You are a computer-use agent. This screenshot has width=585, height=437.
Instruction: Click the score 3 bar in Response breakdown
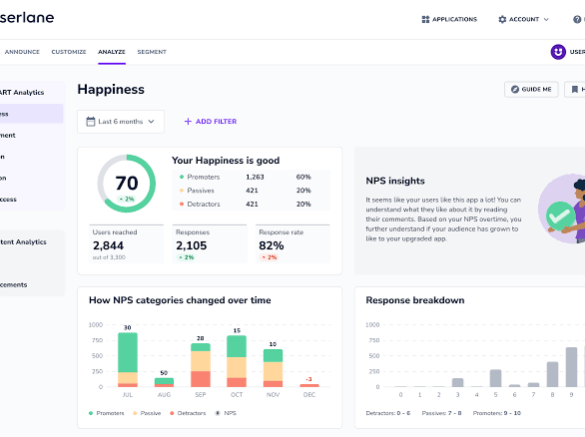click(x=457, y=383)
